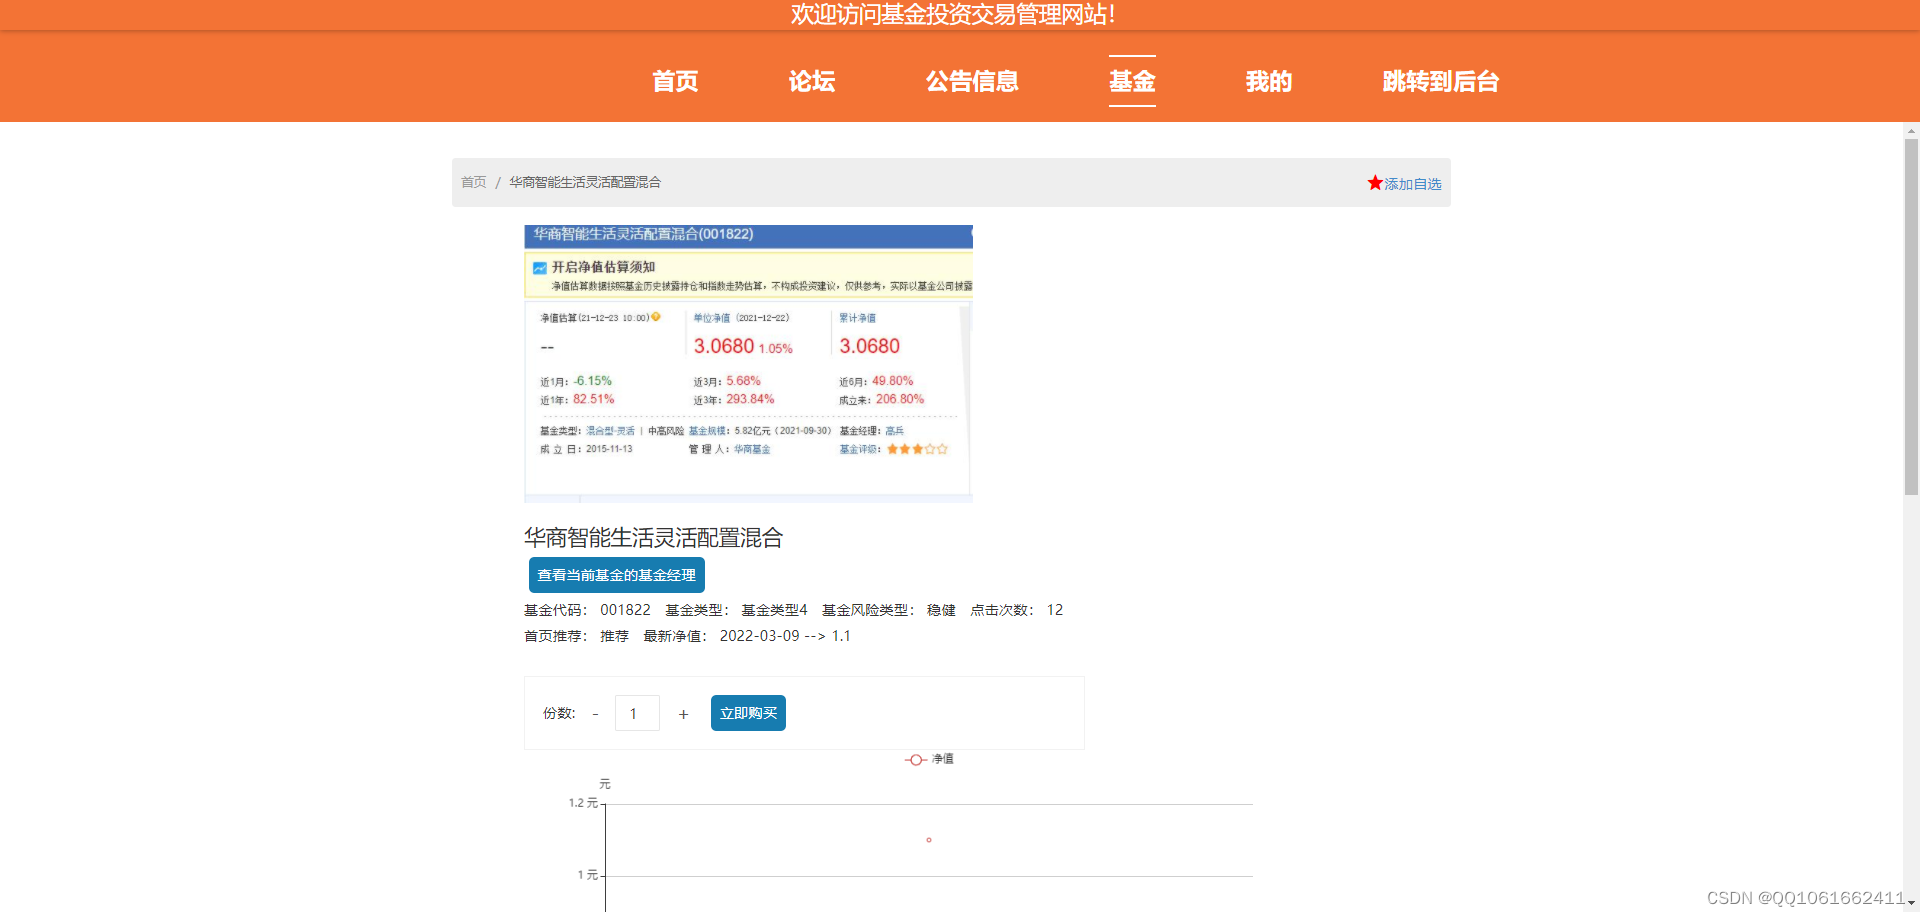This screenshot has width=1920, height=916.
Task: Focus the 份数 quantity input field
Action: [637, 713]
